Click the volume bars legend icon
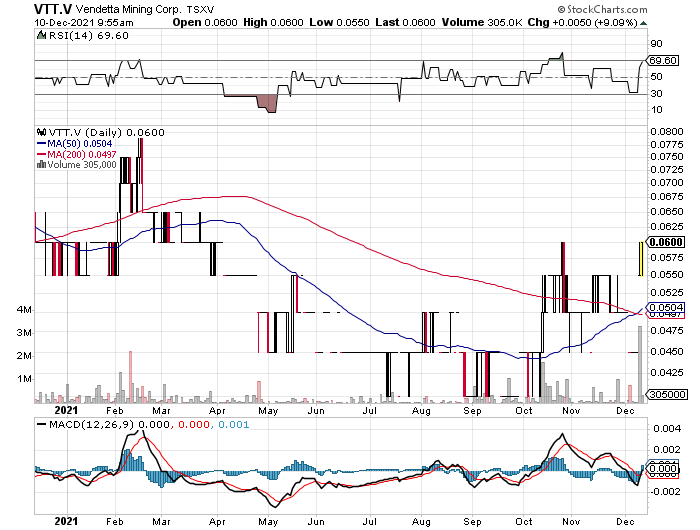700x530 pixels. [42, 165]
